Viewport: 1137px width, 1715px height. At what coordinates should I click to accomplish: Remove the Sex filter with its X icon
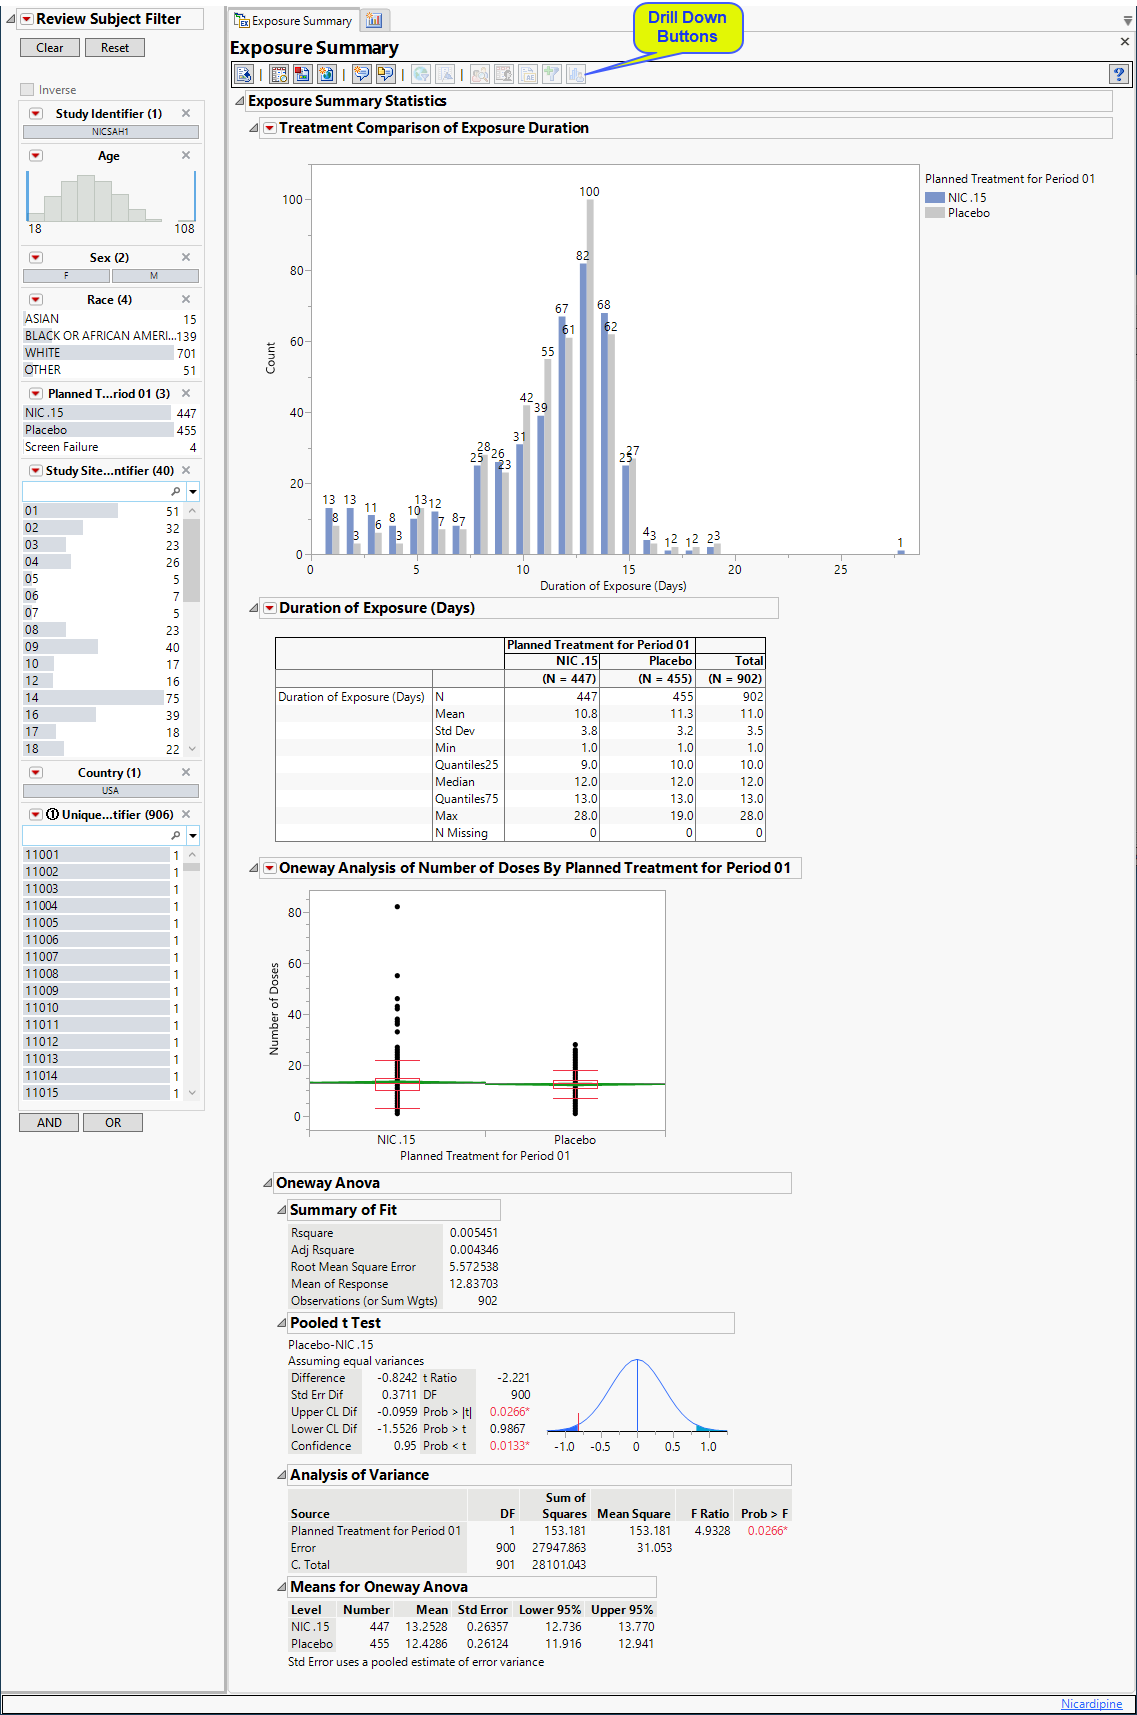click(186, 257)
